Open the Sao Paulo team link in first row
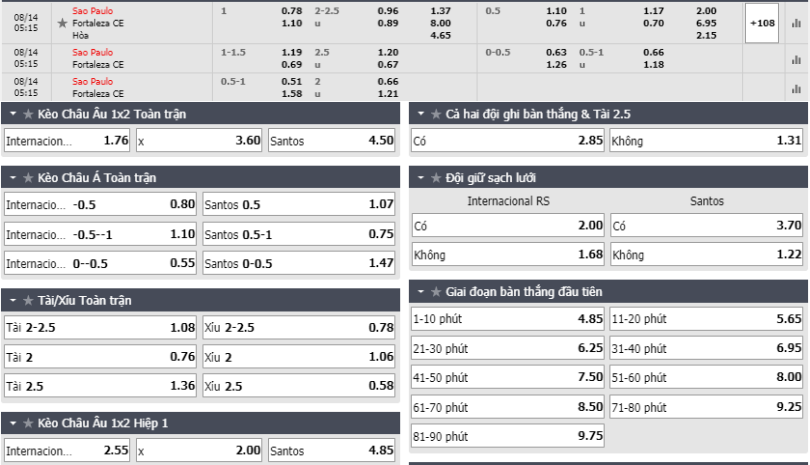The width and height of the screenshot is (810, 465). [x=92, y=11]
